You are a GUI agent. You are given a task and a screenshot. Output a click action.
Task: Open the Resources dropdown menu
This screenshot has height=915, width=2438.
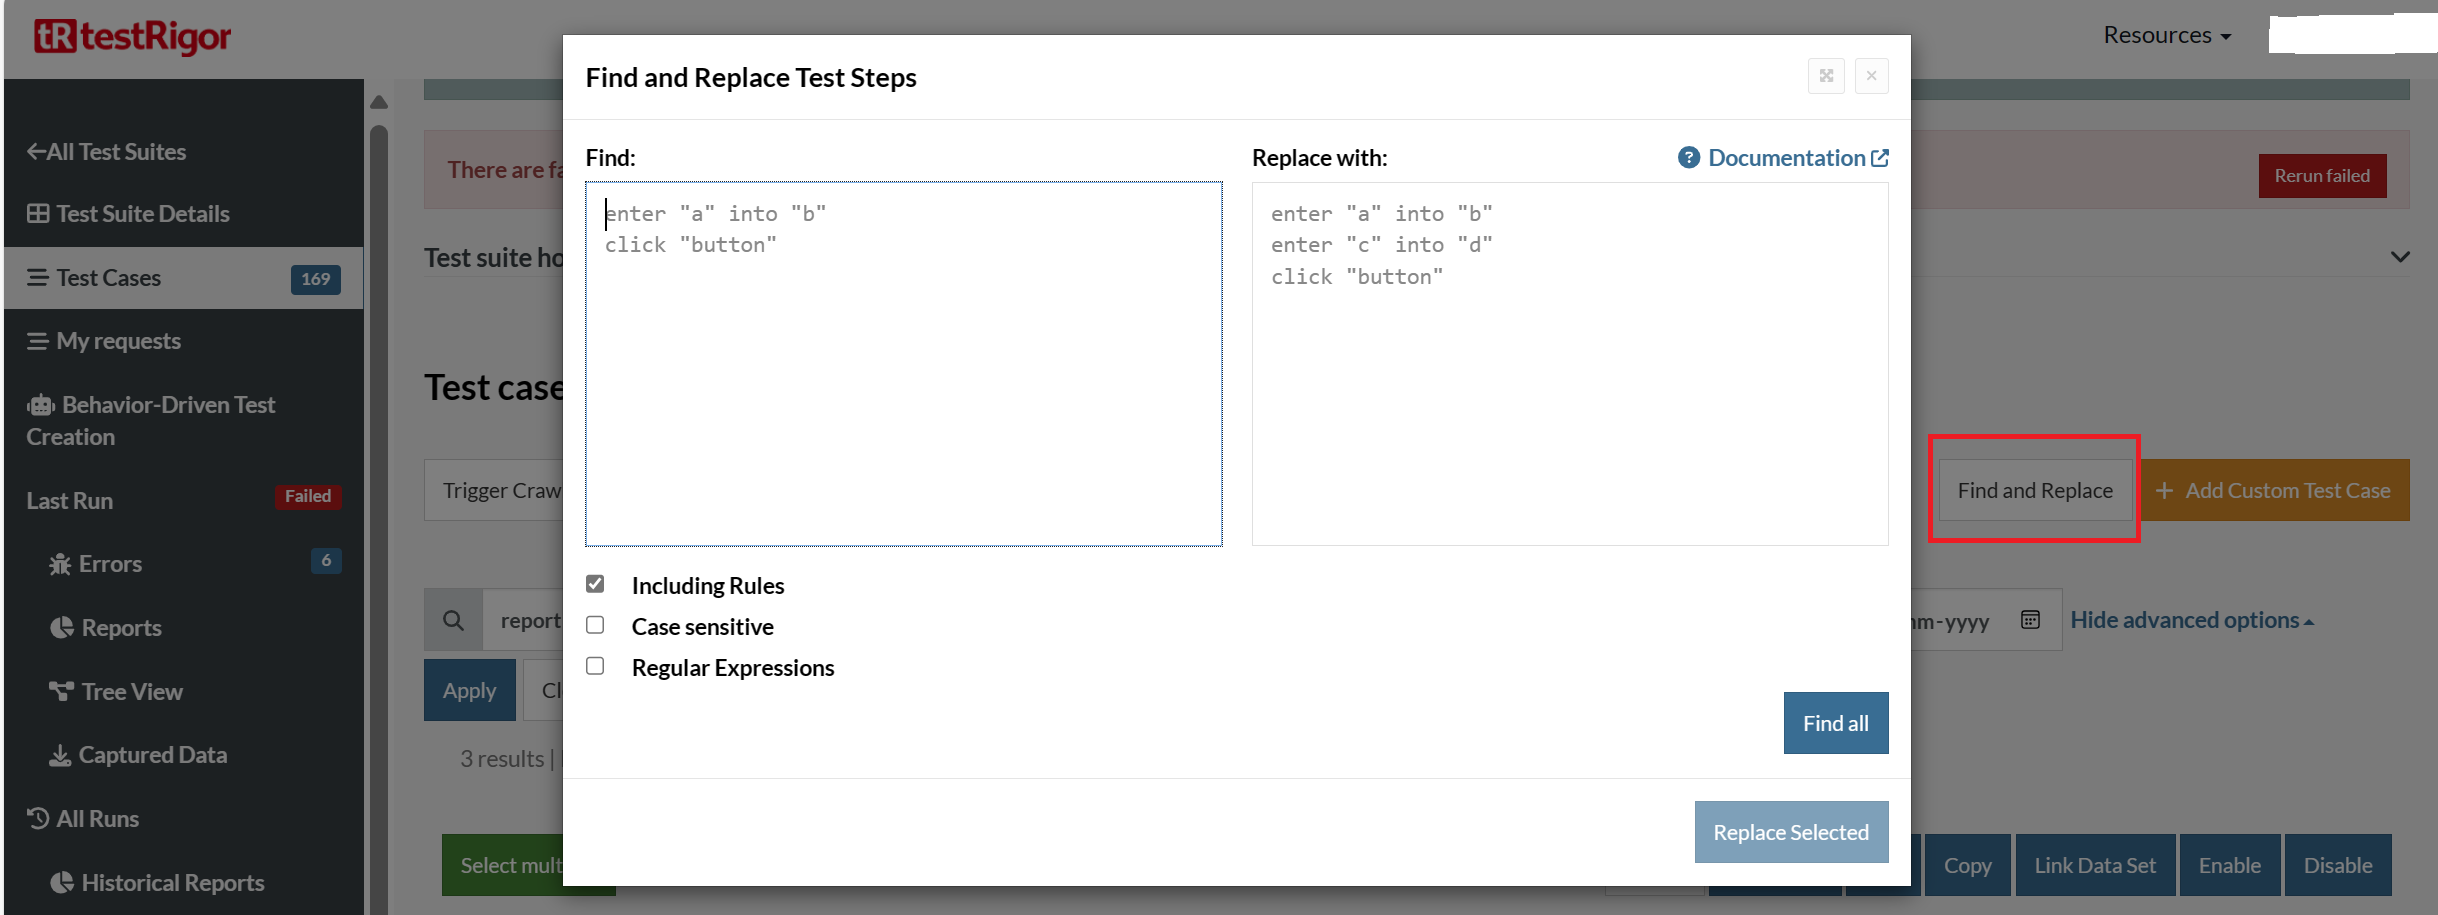point(2167,35)
